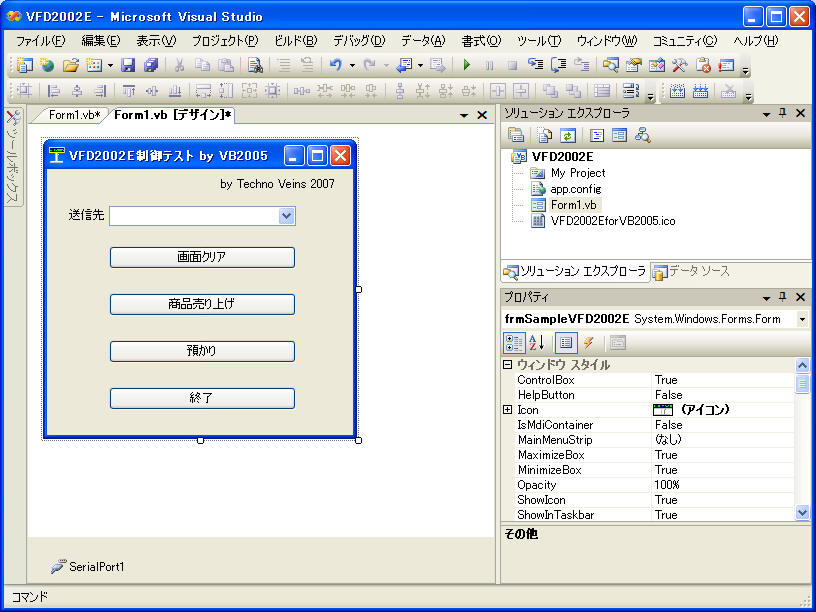816x612 pixels.
Task: Expand the Icon property row
Action: point(508,410)
